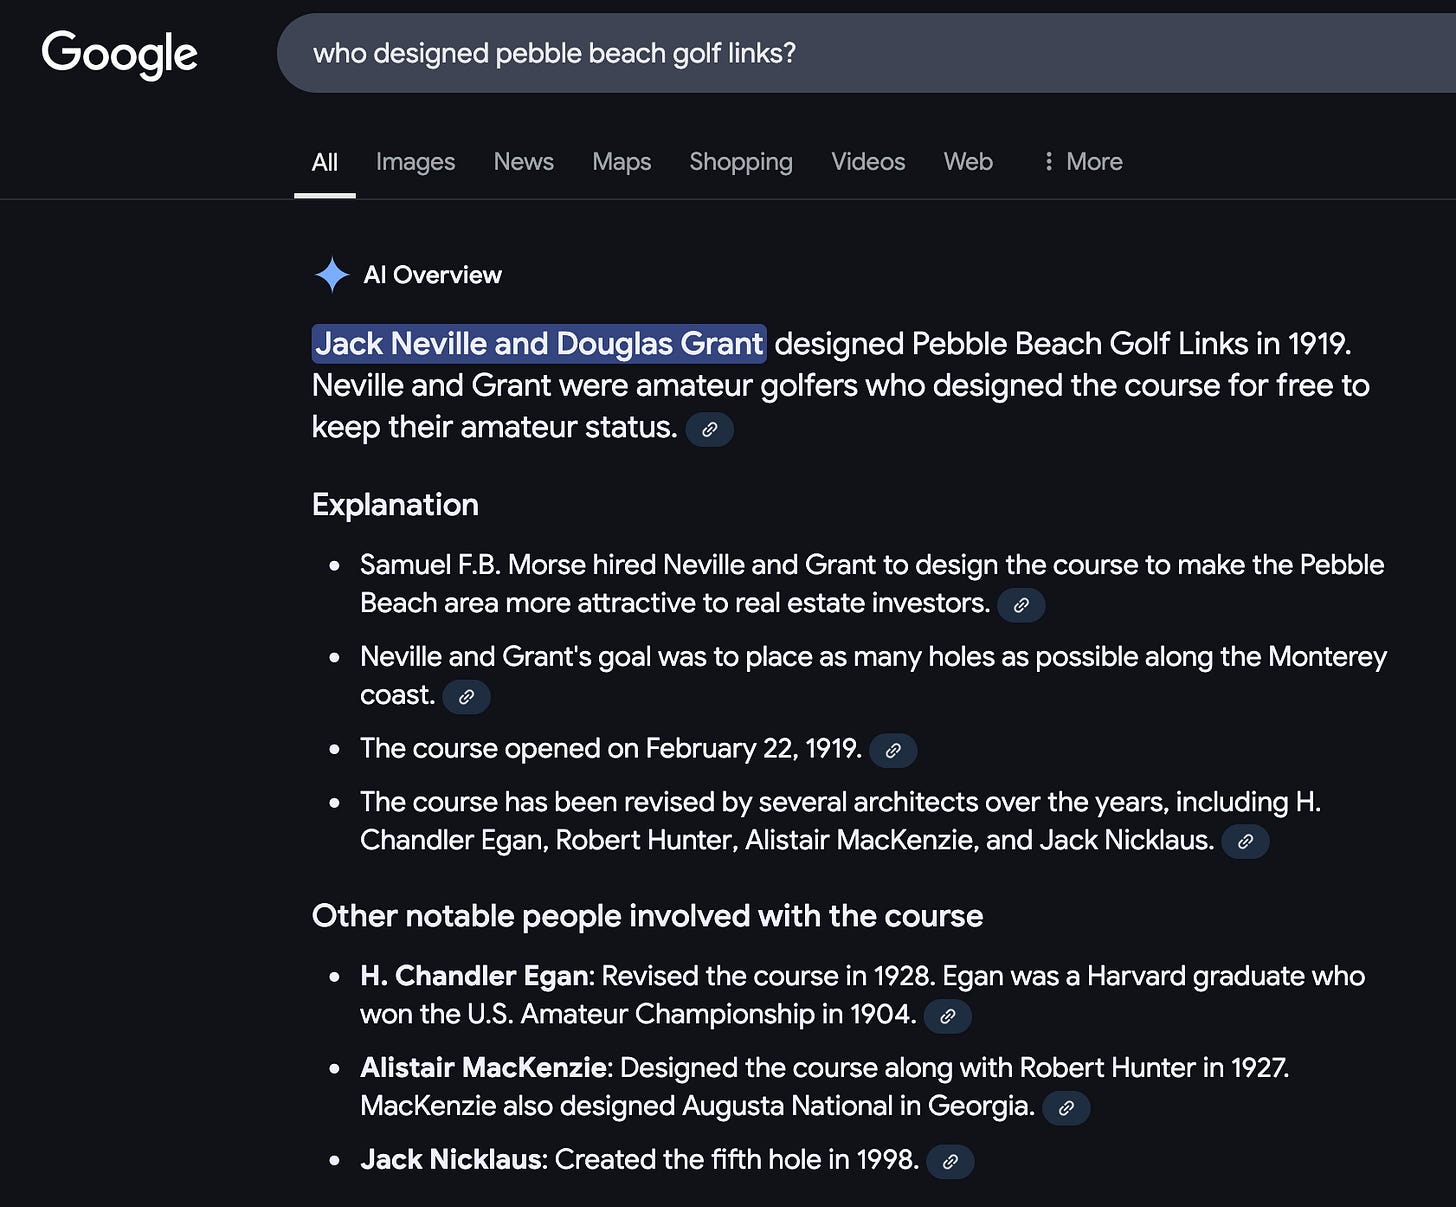Switch to the Images tab

click(415, 162)
